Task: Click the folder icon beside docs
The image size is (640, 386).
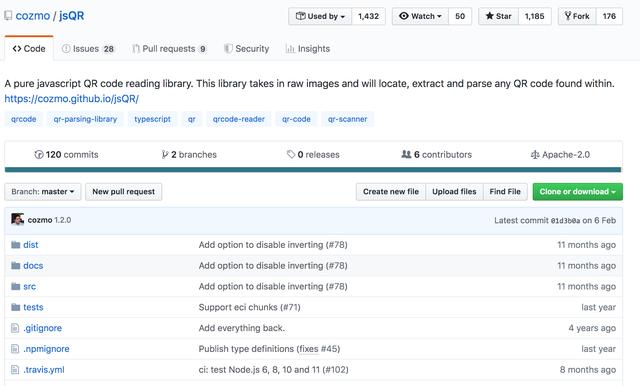Action: 16,266
